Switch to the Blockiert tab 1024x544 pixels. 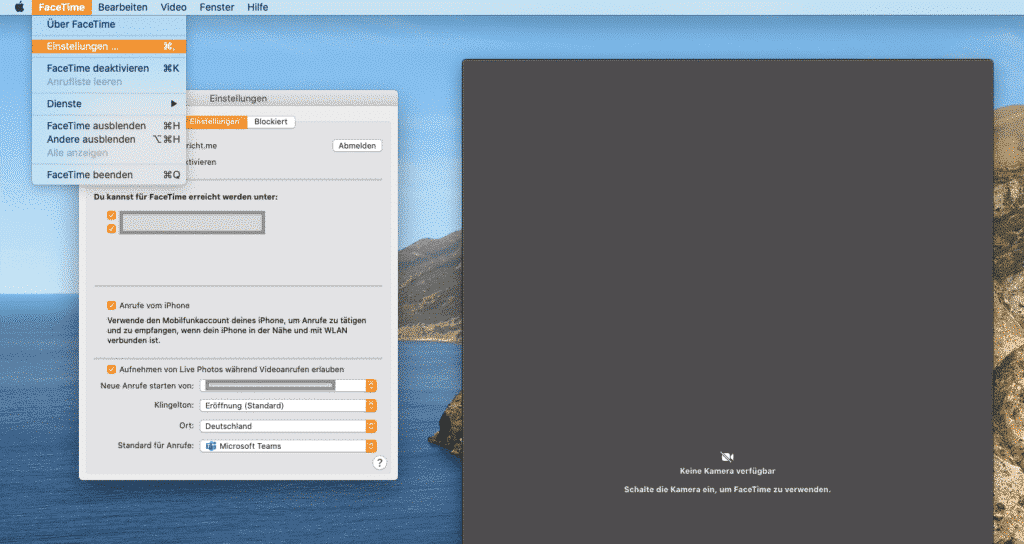click(271, 121)
